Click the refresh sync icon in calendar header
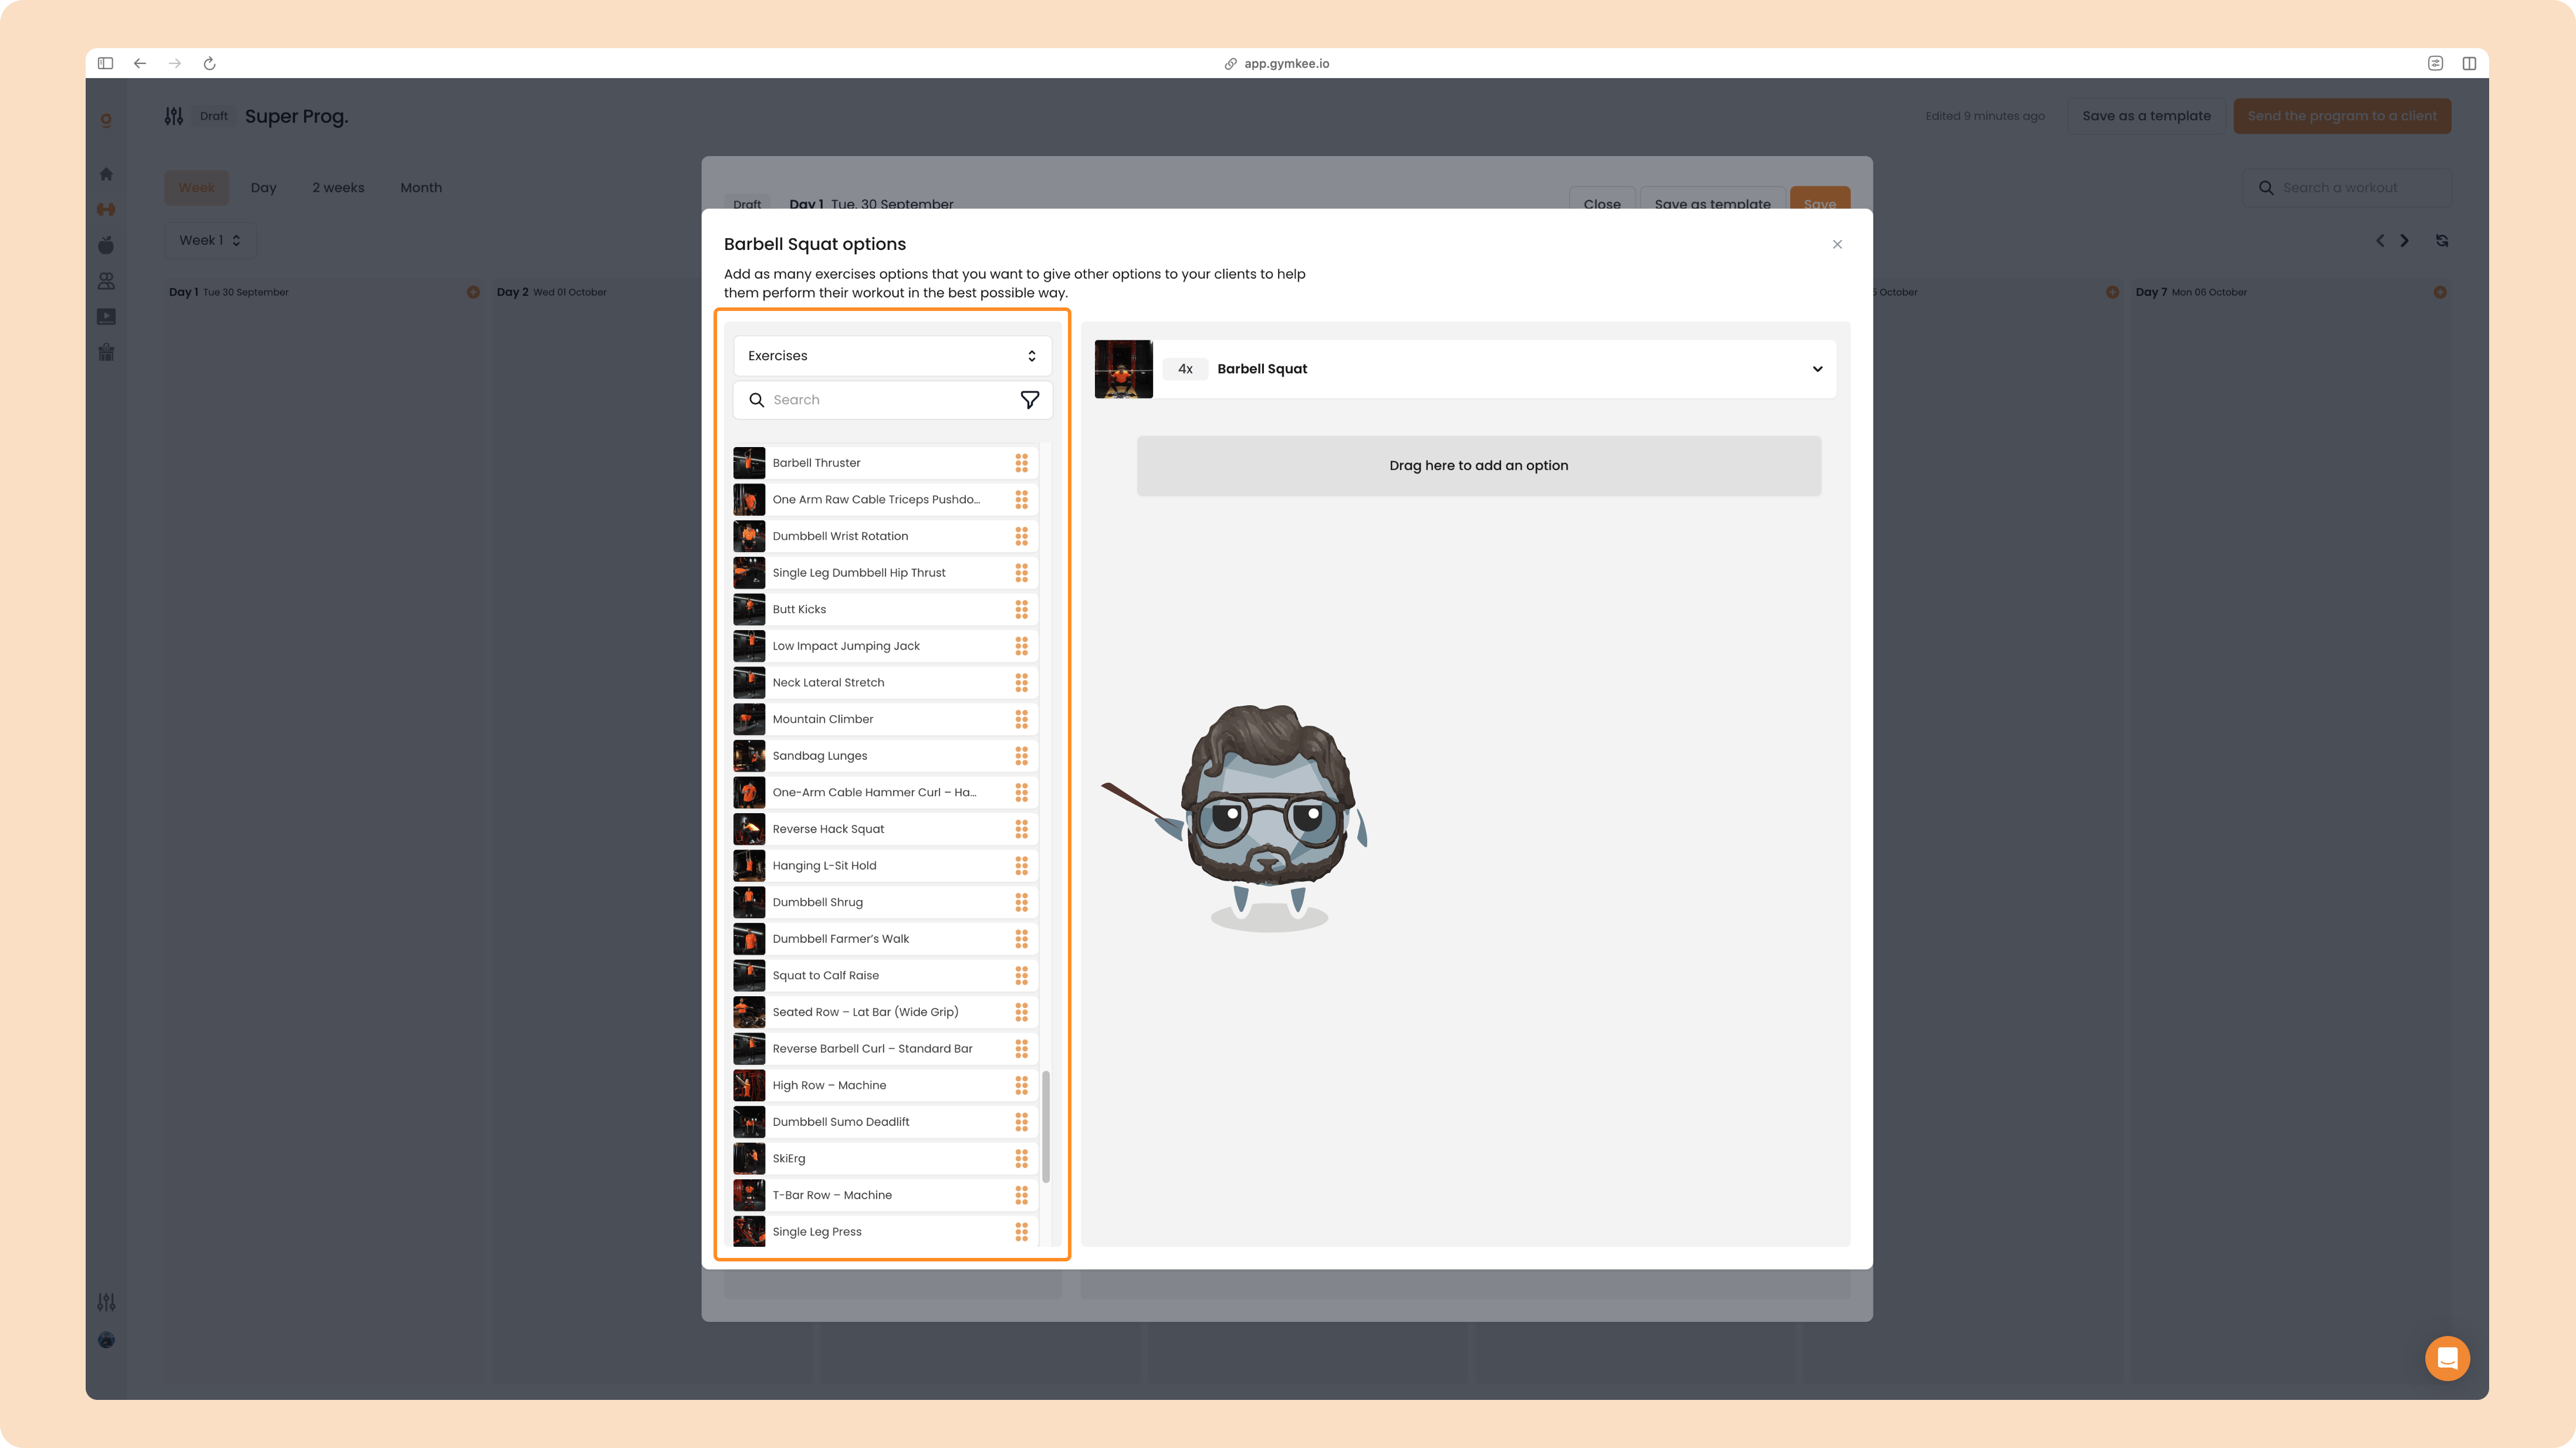Viewport: 2576px width, 1448px height. 2442,241
